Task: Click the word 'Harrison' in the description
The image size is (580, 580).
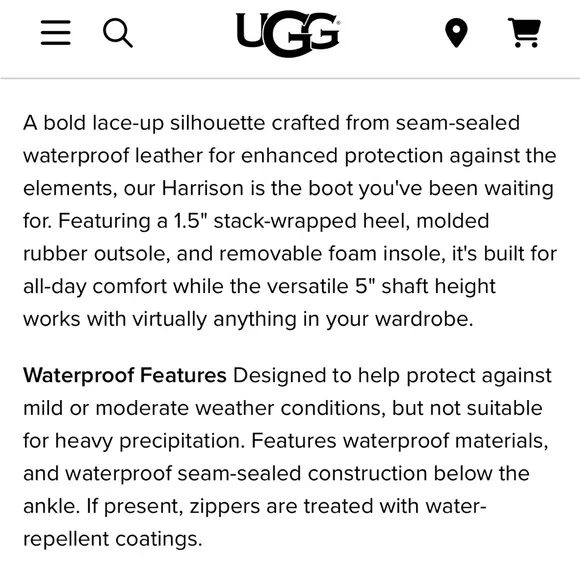Action: click(x=202, y=188)
